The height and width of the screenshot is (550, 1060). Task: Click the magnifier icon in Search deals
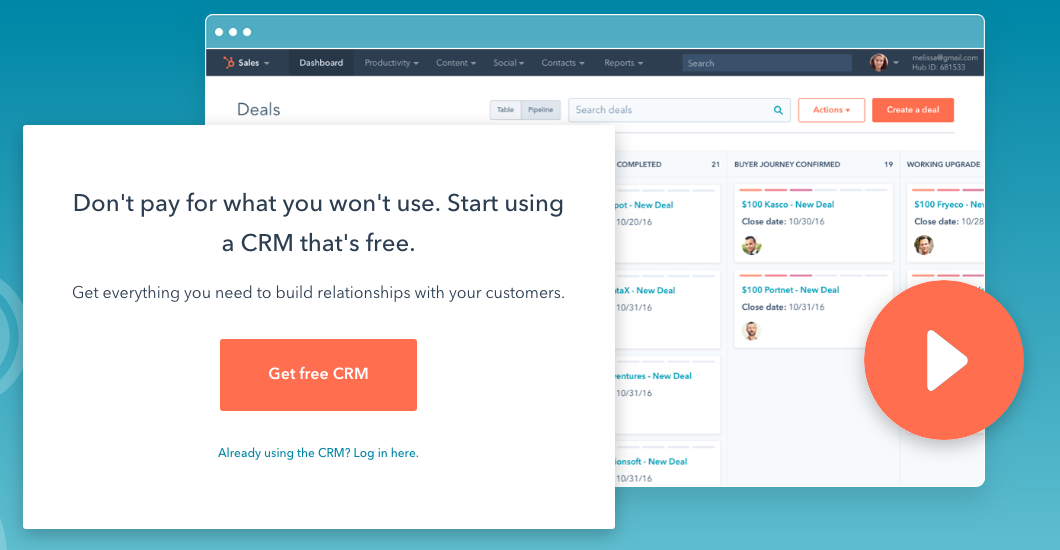tap(778, 110)
